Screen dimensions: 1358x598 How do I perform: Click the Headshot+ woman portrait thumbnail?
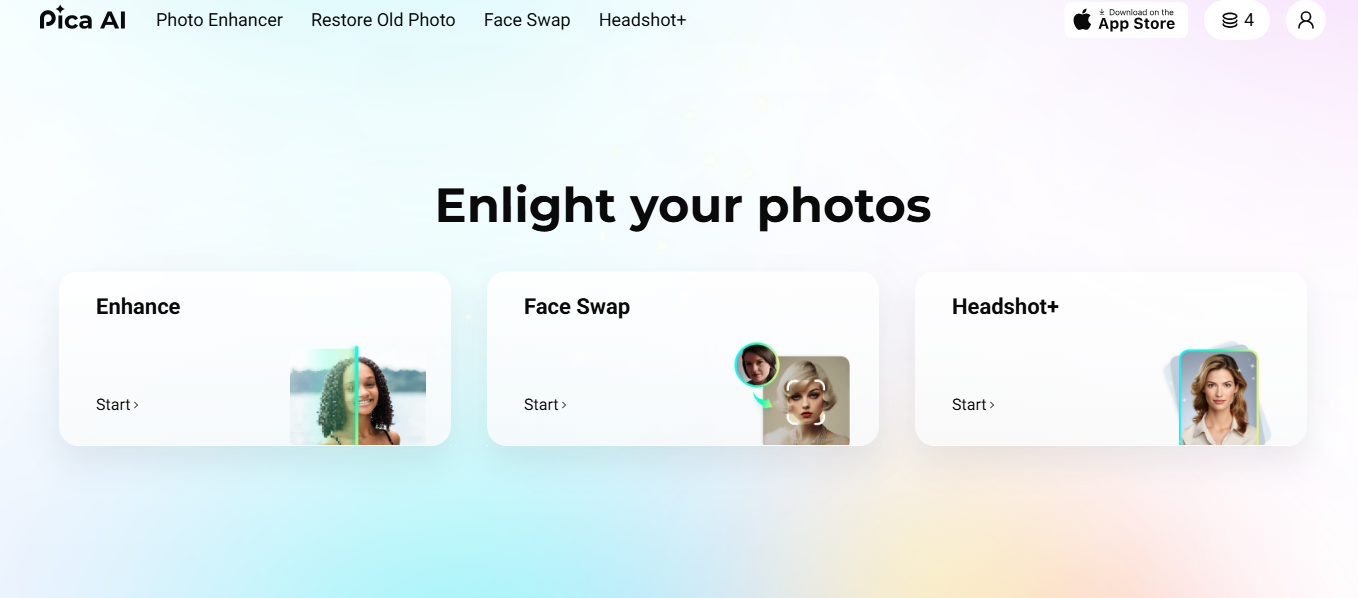coord(1218,398)
